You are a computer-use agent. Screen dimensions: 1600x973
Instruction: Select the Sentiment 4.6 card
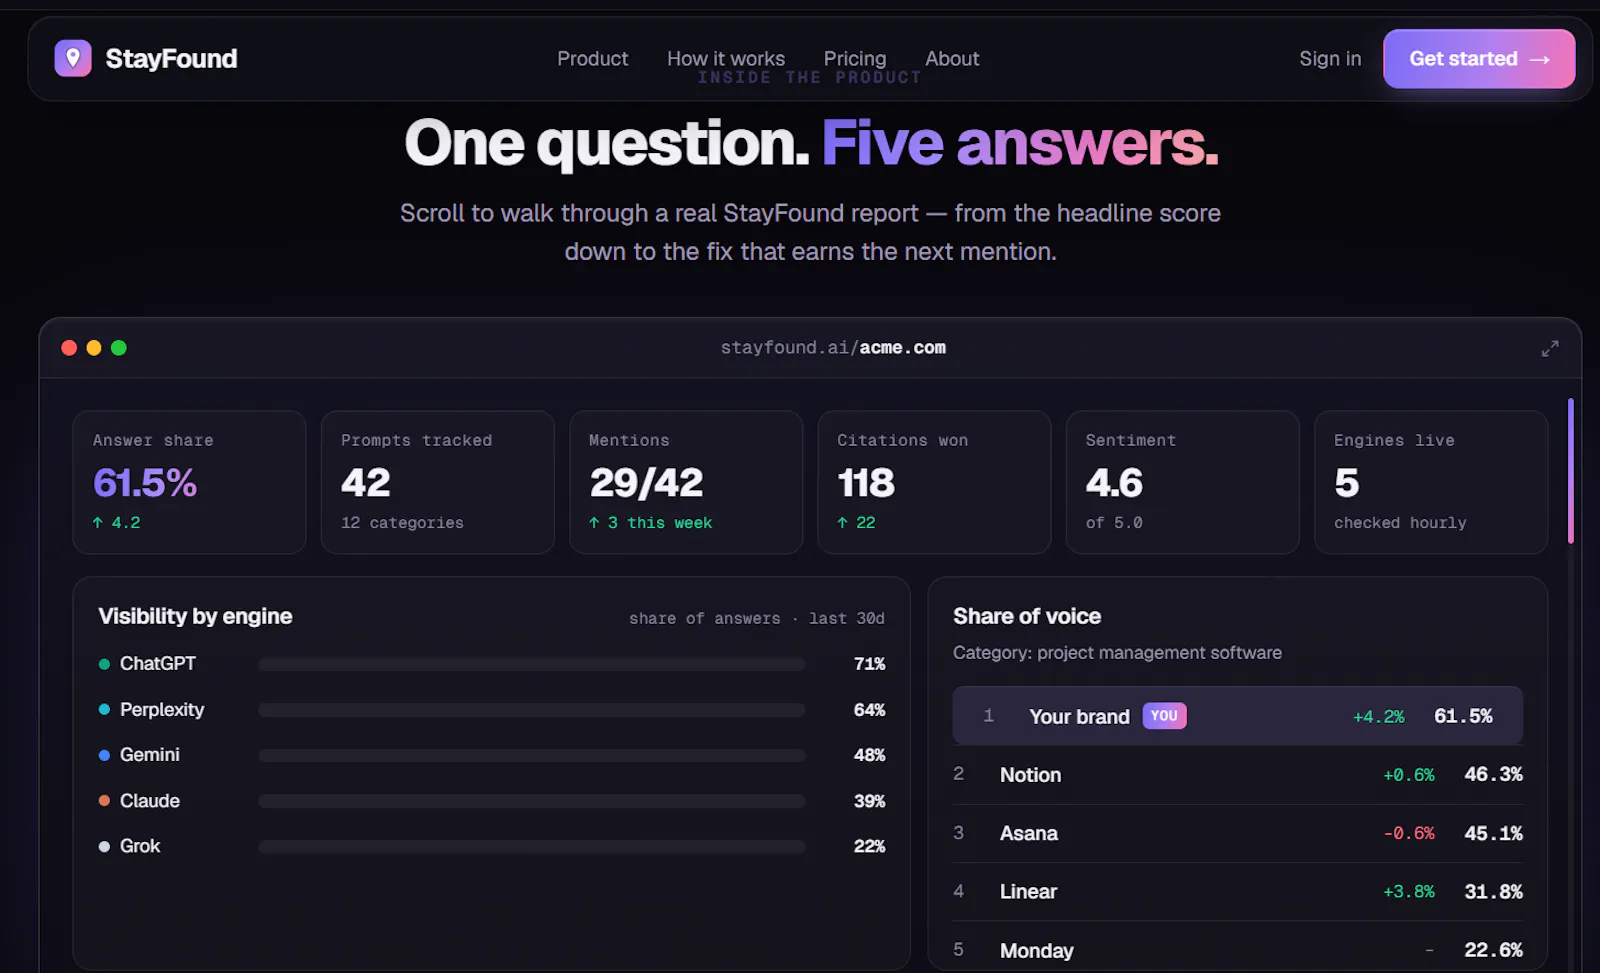pyautogui.click(x=1182, y=482)
